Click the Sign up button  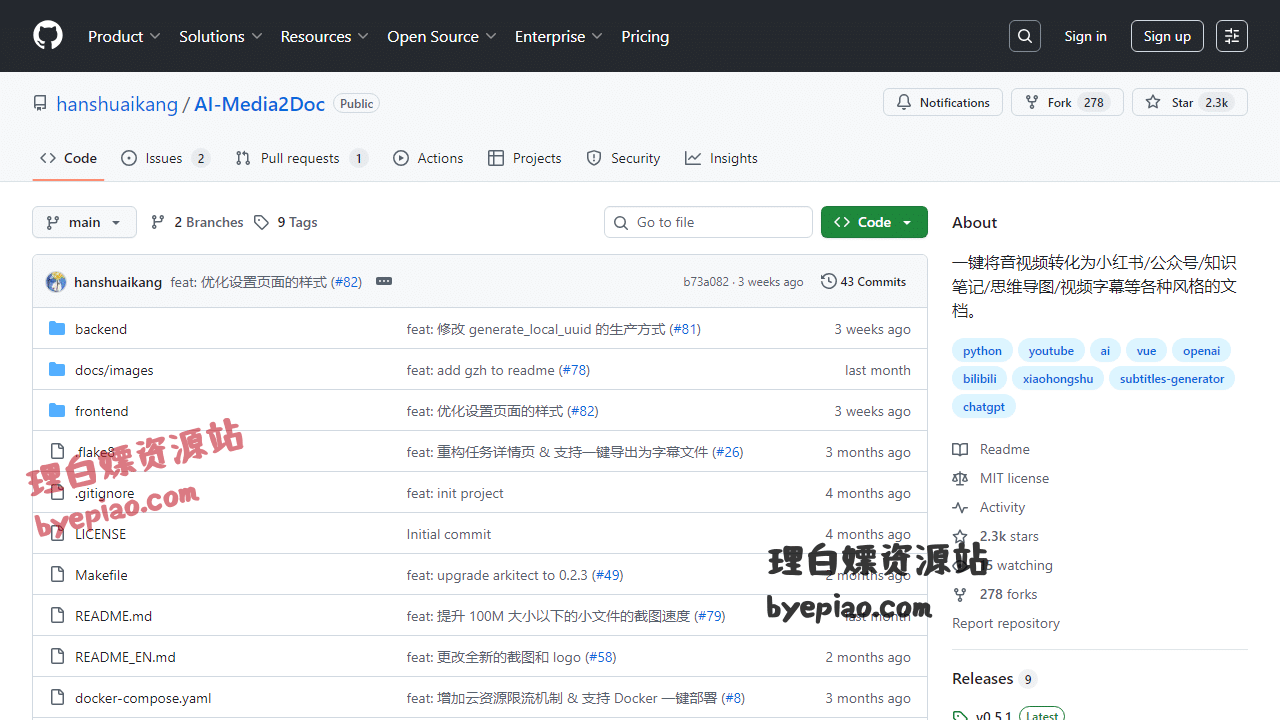click(x=1167, y=36)
